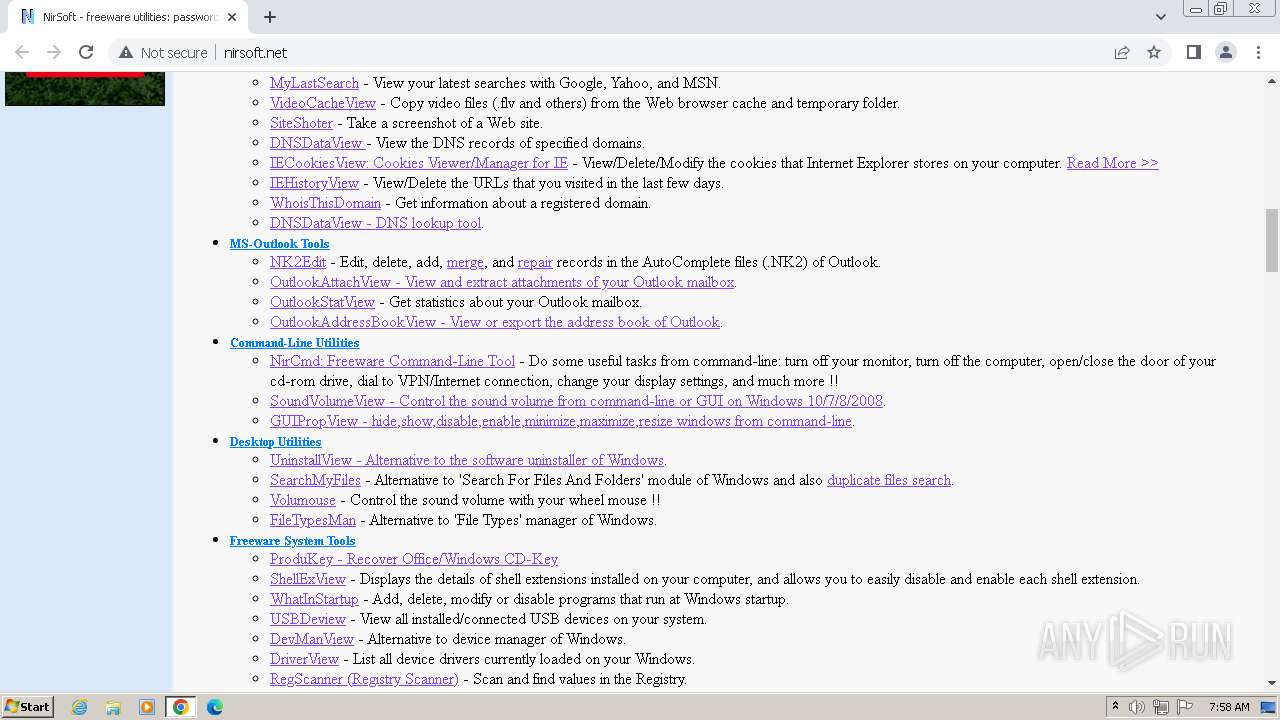Open the VideoCacheView link

tap(323, 103)
